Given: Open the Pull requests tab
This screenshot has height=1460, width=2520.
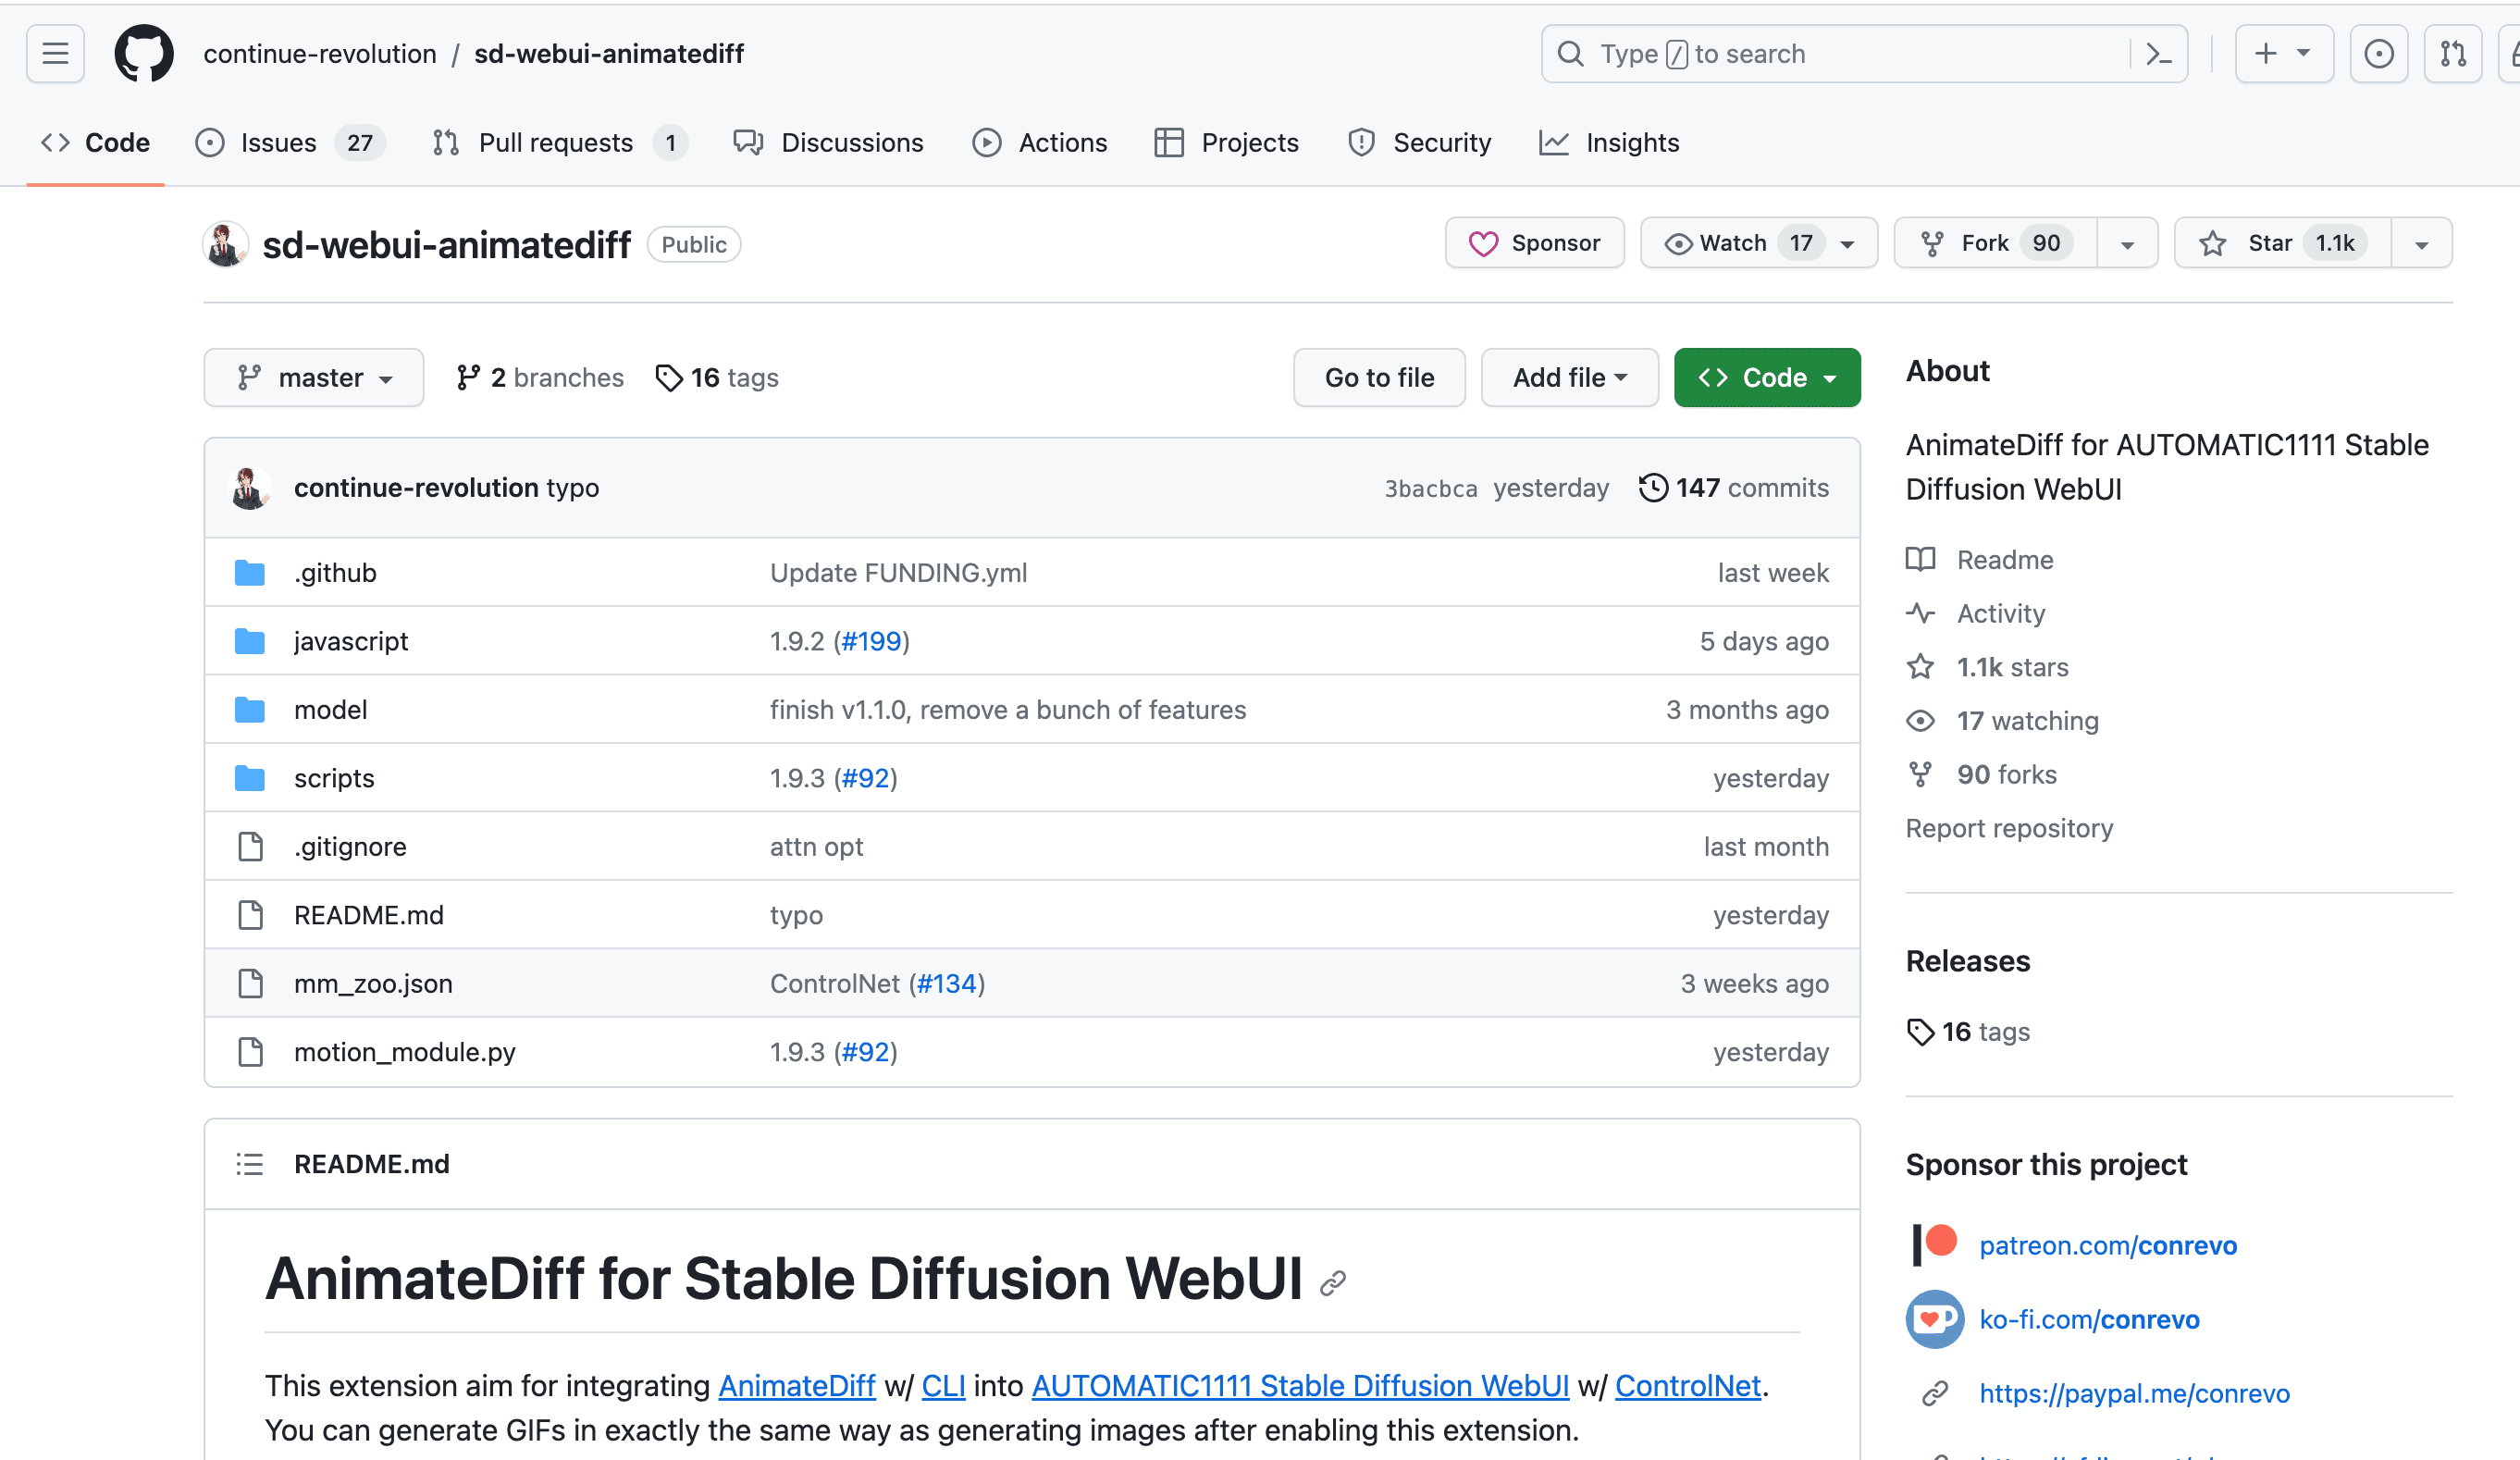Looking at the screenshot, I should pos(561,143).
